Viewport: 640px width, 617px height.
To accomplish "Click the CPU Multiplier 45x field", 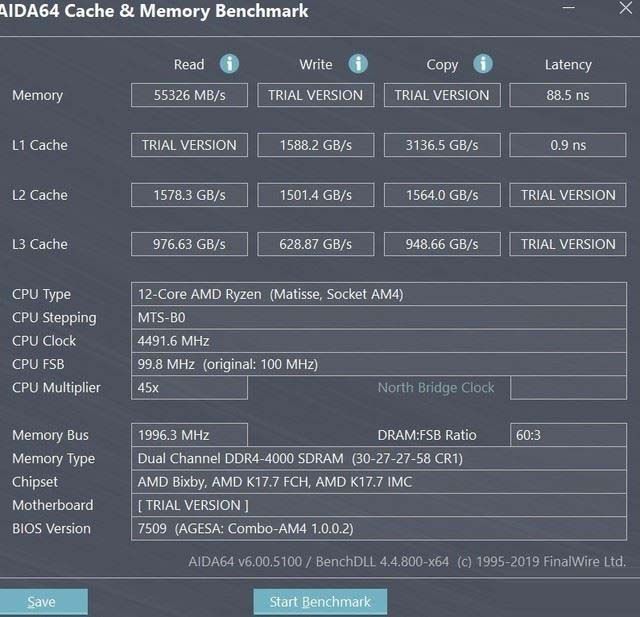I will (x=189, y=388).
